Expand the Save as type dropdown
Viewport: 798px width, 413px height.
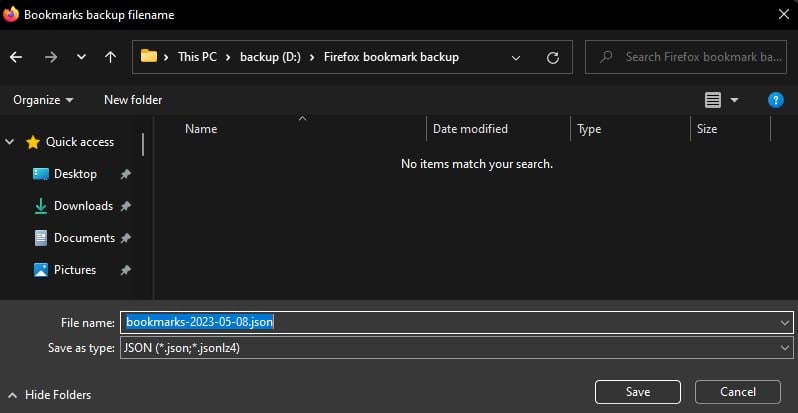(x=784, y=347)
